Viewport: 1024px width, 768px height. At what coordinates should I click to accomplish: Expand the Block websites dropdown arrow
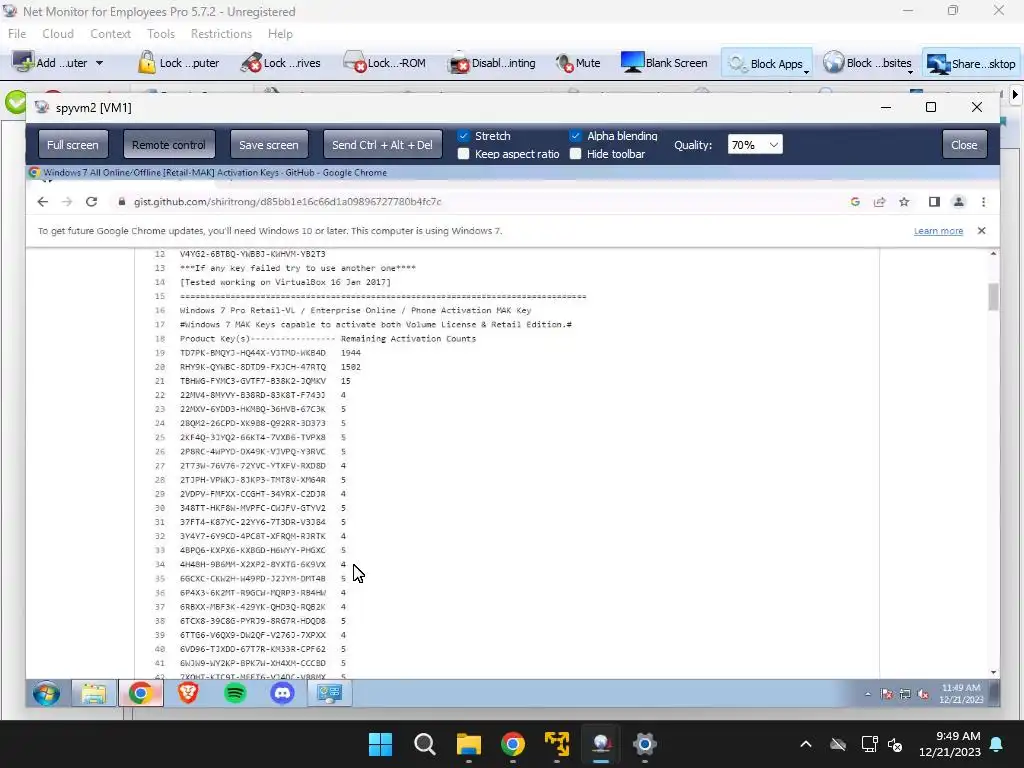click(910, 71)
